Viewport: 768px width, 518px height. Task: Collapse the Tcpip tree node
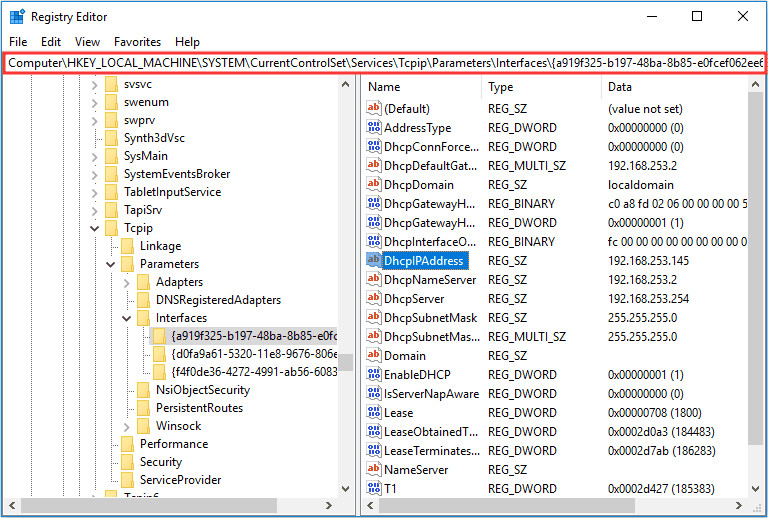click(x=95, y=228)
